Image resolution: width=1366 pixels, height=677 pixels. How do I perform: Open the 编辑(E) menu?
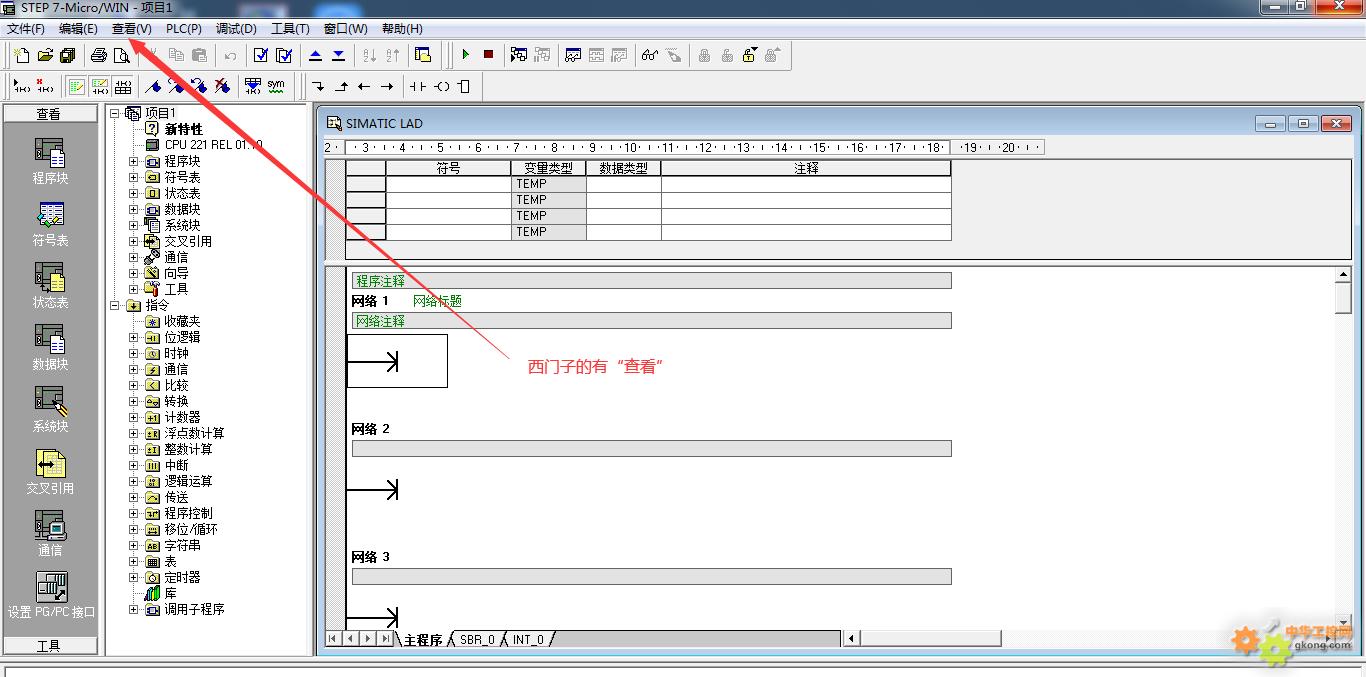click(x=78, y=29)
